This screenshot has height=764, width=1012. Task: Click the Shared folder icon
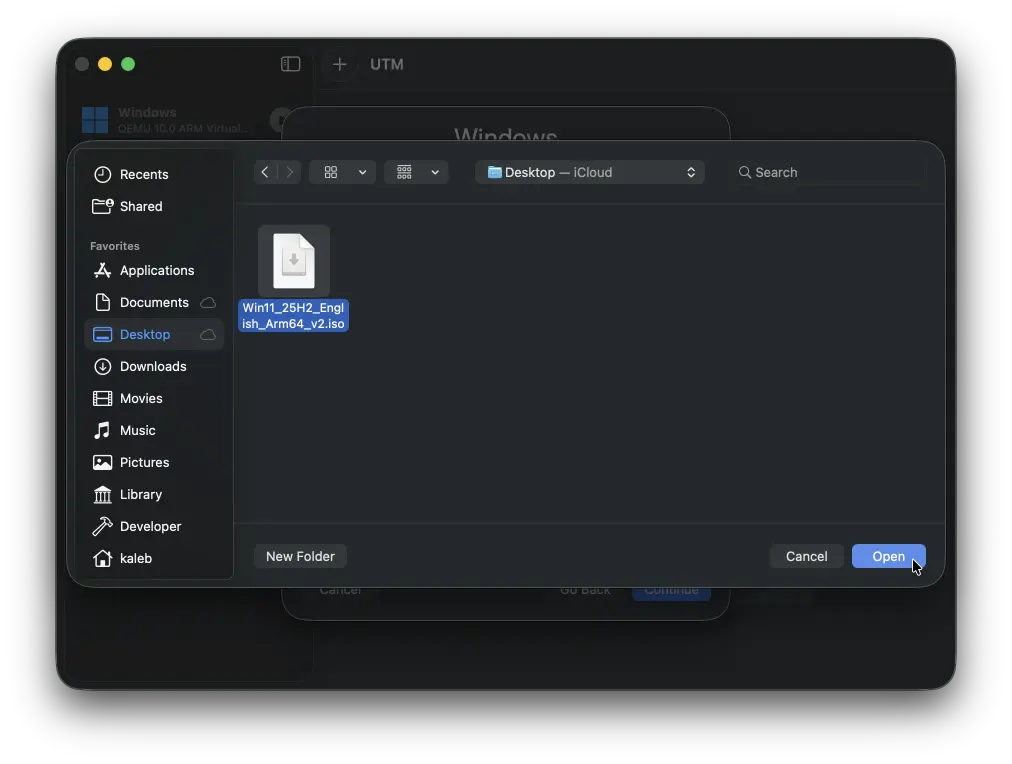tap(103, 206)
